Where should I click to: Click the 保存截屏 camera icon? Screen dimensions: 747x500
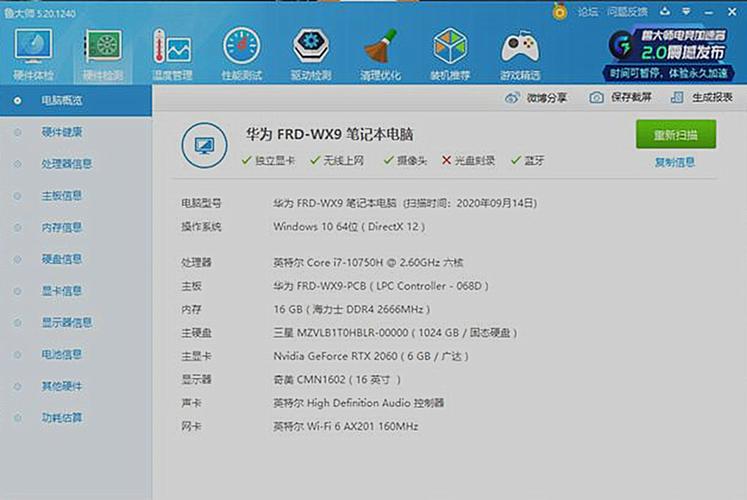[596, 98]
